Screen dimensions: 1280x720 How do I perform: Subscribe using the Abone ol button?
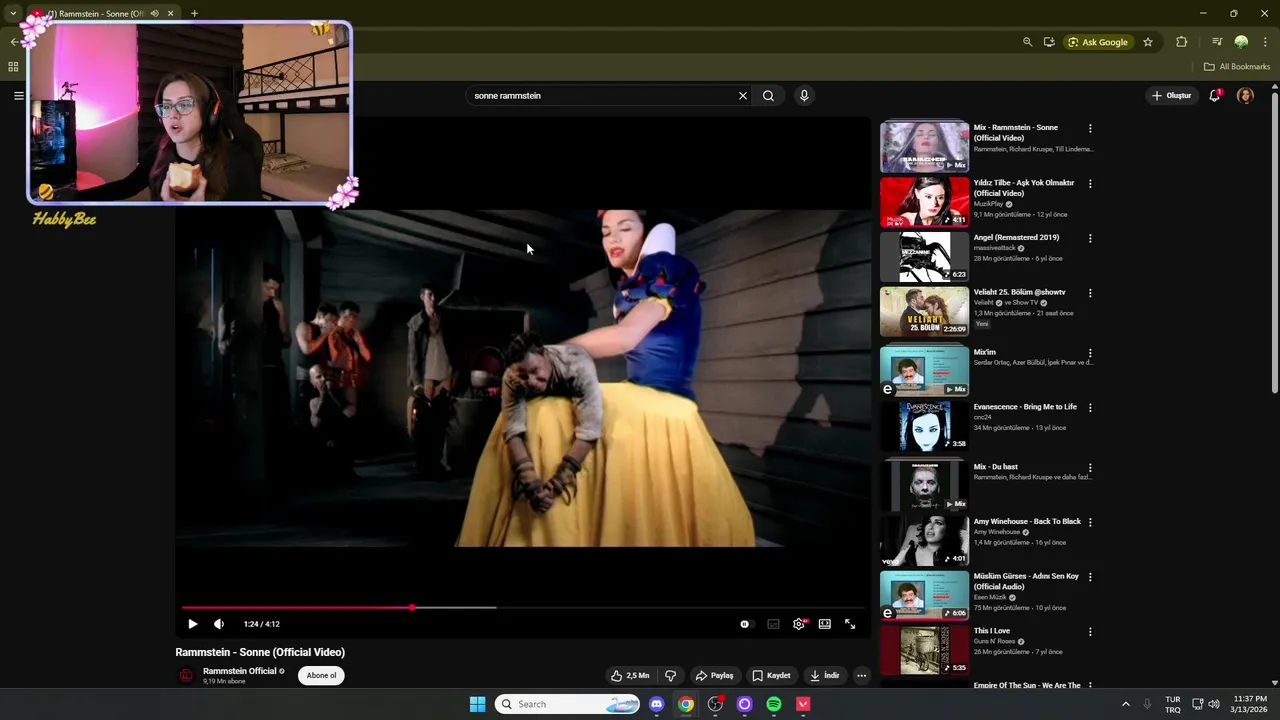tap(321, 676)
